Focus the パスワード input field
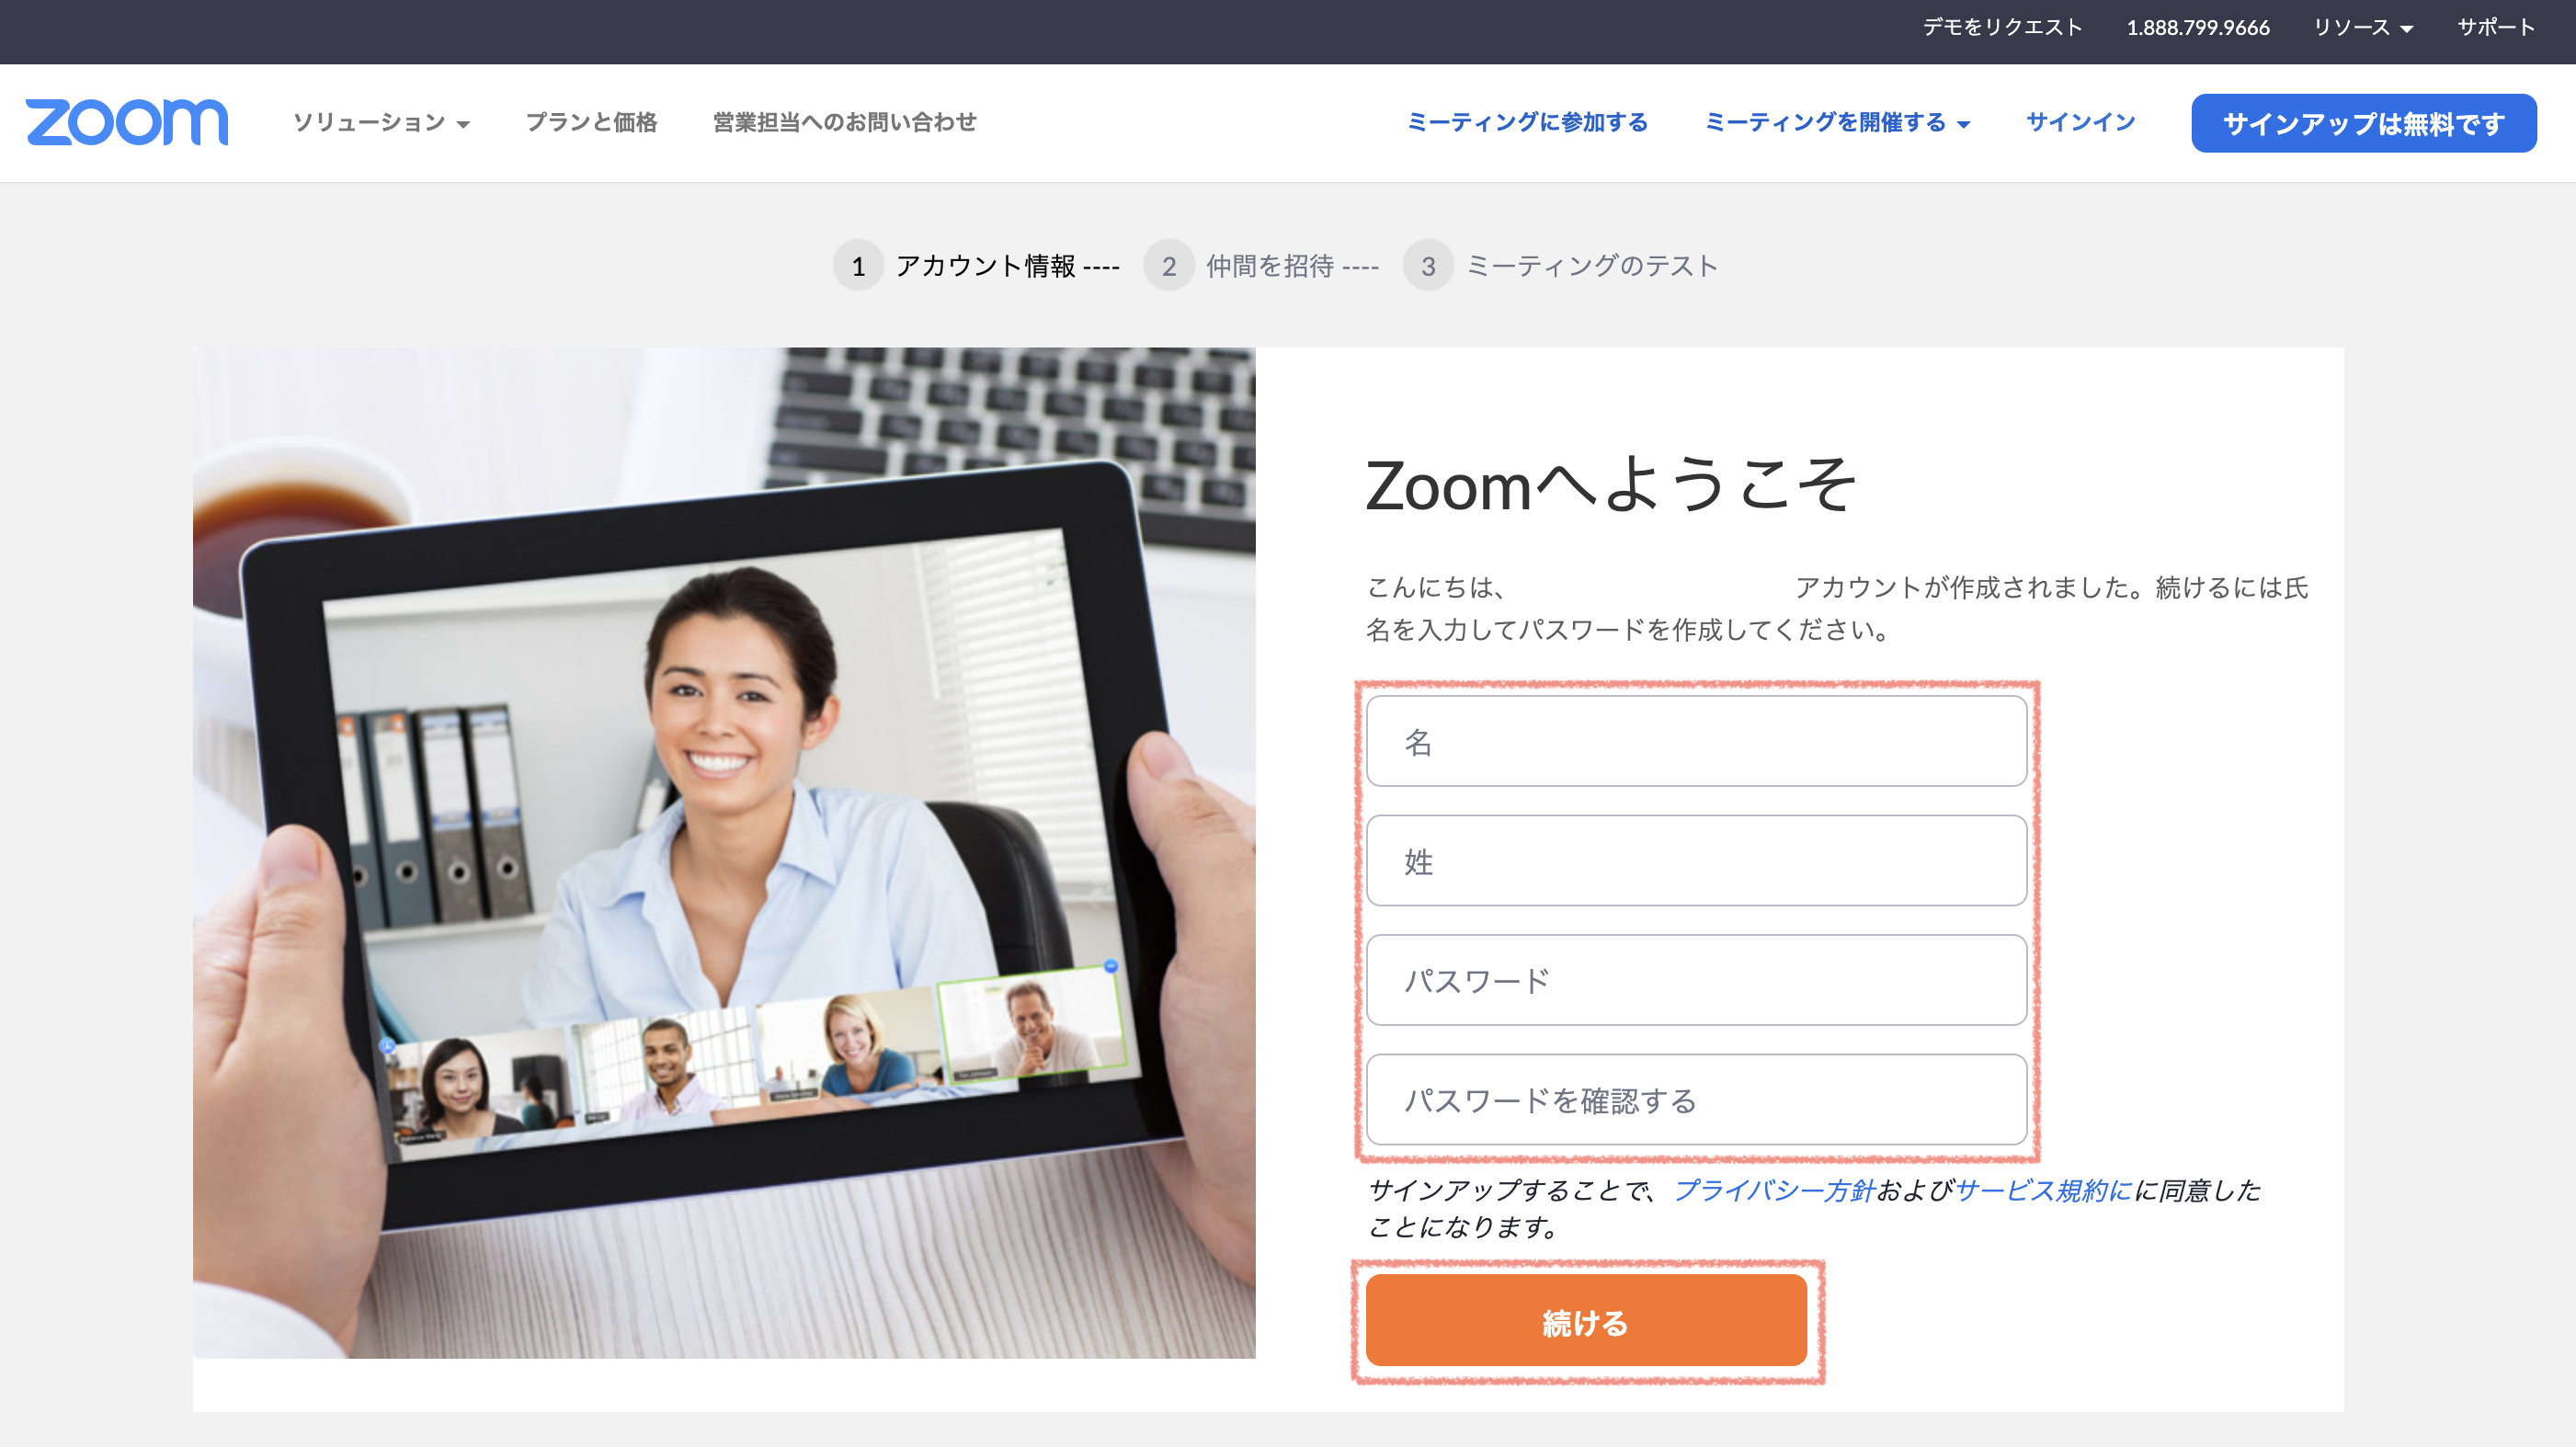 pyautogui.click(x=1696, y=980)
